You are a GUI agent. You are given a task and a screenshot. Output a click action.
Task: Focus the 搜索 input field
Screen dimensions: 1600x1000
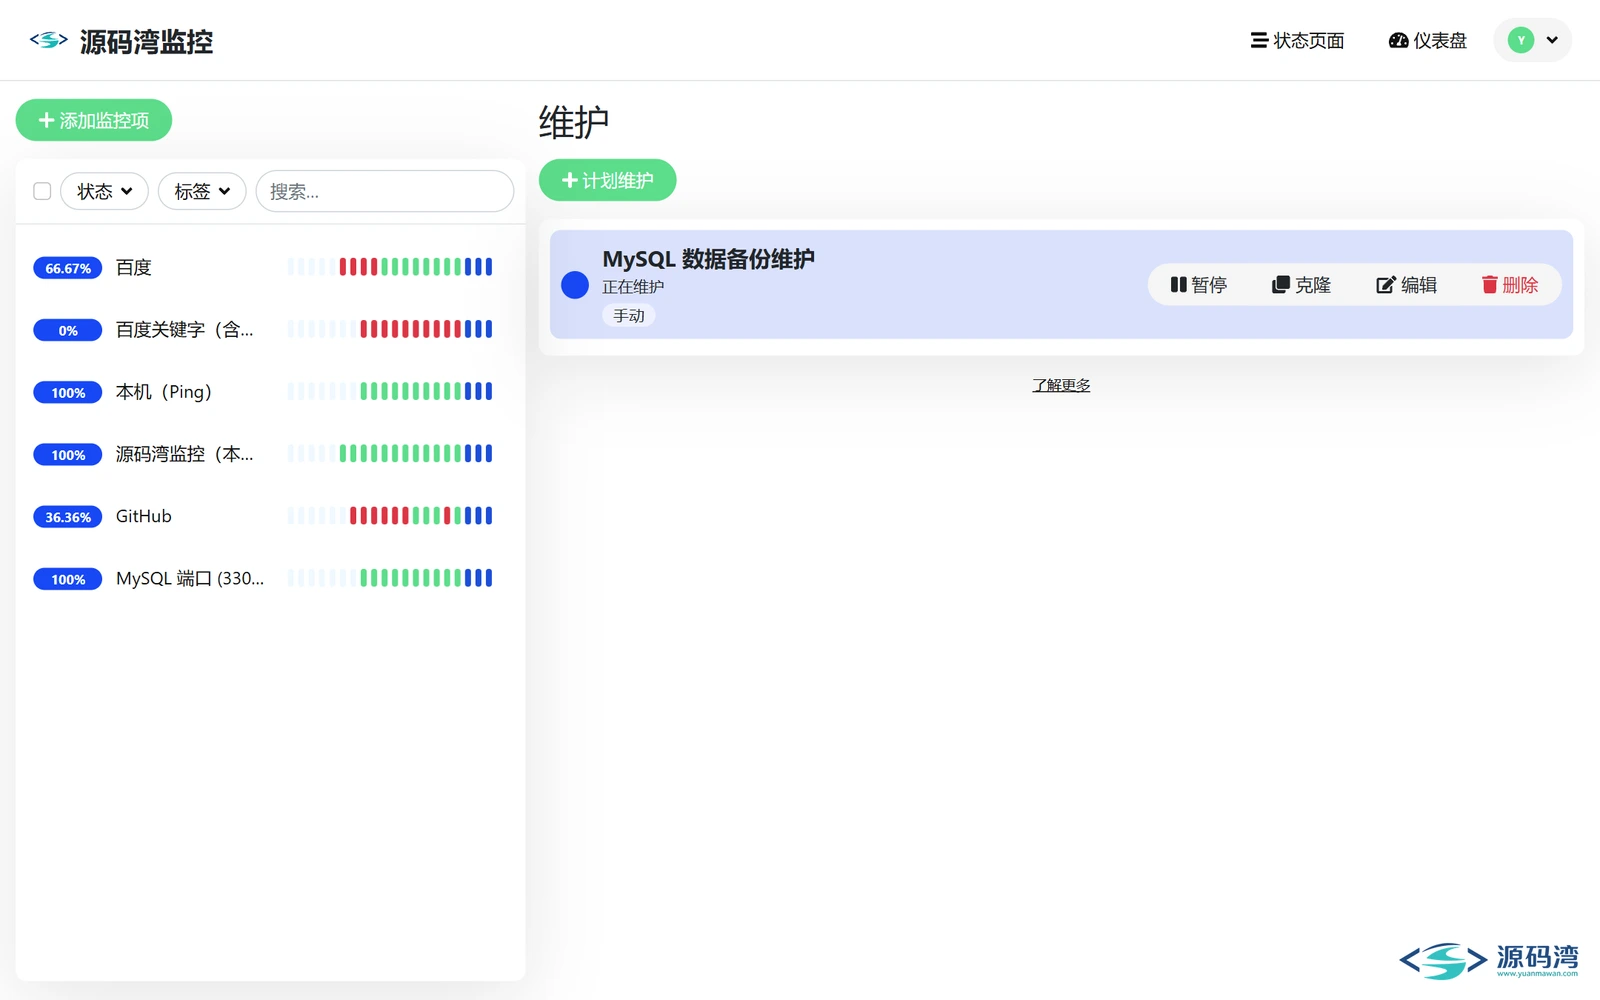click(x=385, y=191)
